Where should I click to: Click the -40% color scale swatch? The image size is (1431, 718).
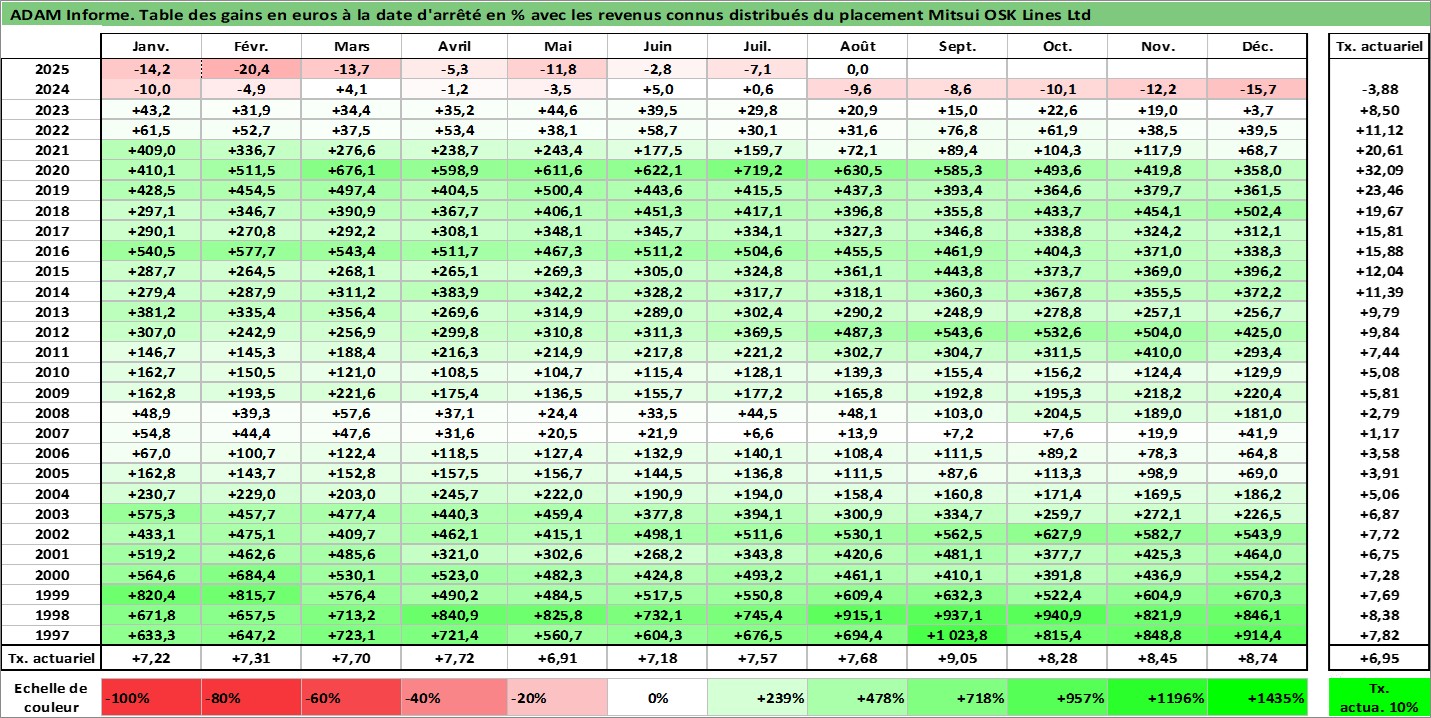pyautogui.click(x=455, y=697)
